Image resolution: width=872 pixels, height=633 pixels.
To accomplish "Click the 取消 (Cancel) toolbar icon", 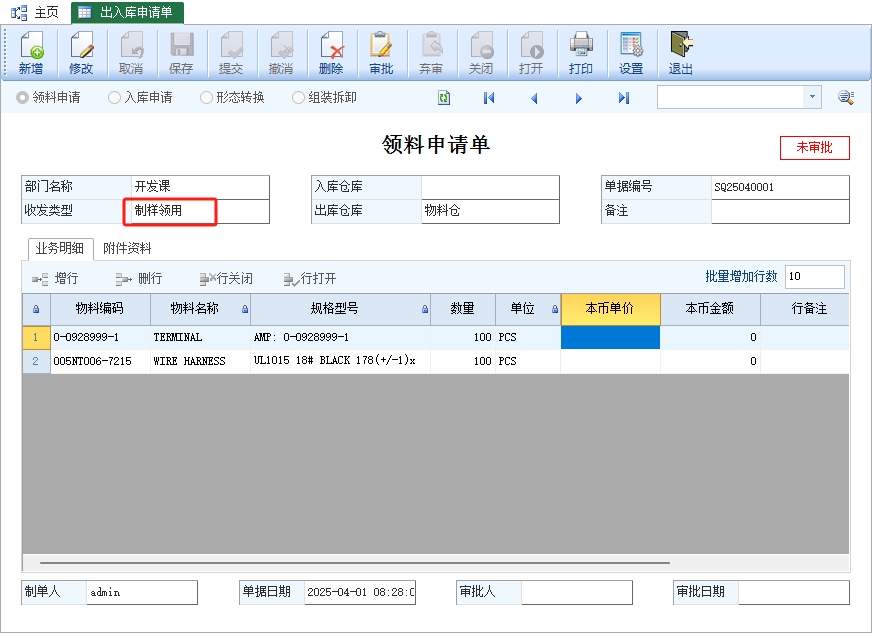I will click(131, 53).
